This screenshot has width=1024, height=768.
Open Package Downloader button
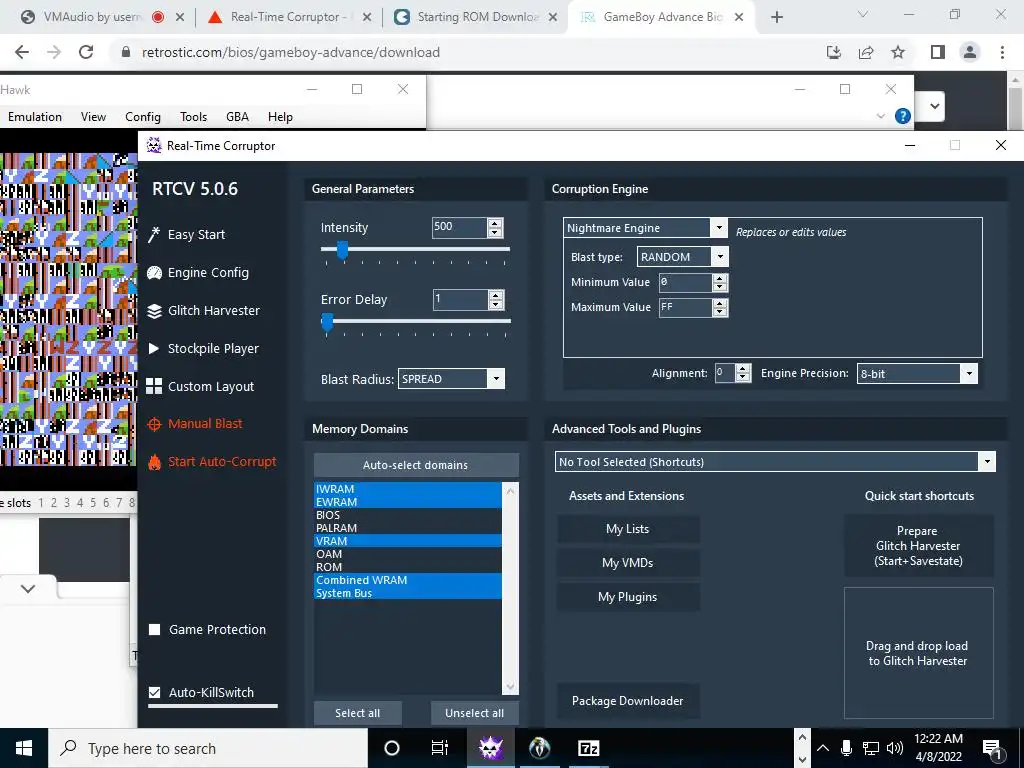click(x=628, y=701)
